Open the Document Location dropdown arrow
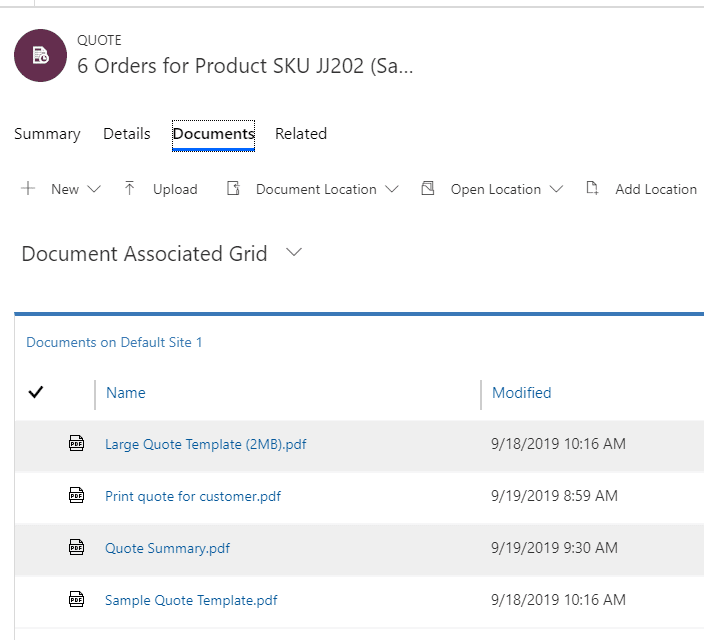Screen dimensions: 704x640 391,189
